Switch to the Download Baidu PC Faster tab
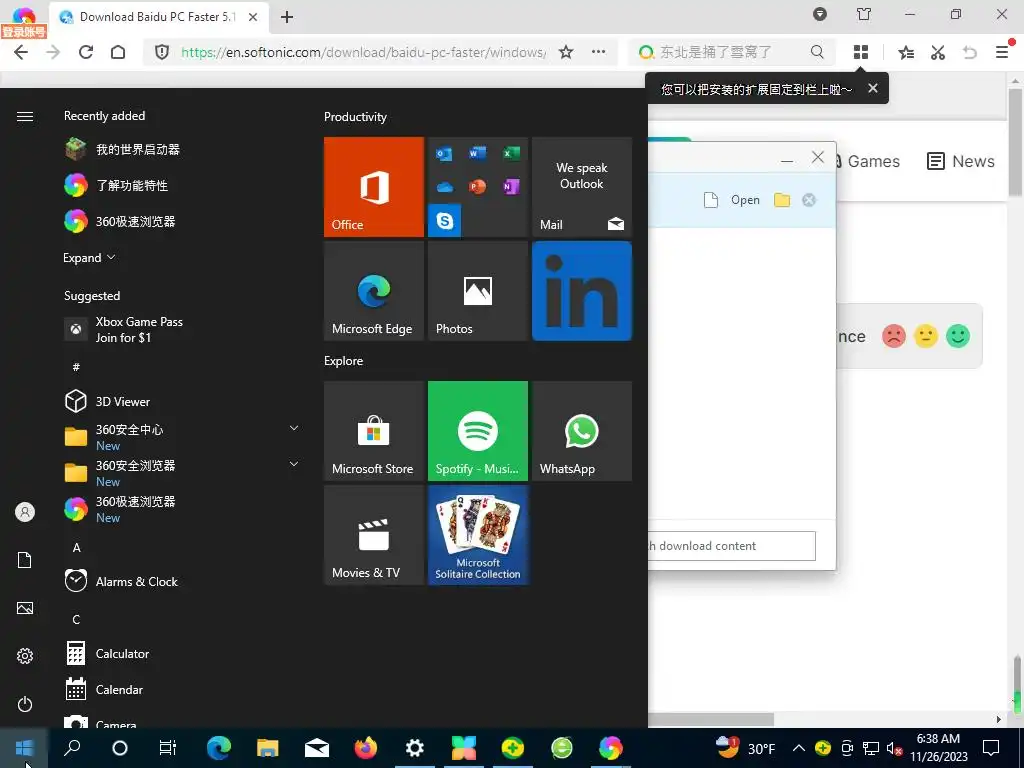This screenshot has width=1024, height=768. [159, 17]
